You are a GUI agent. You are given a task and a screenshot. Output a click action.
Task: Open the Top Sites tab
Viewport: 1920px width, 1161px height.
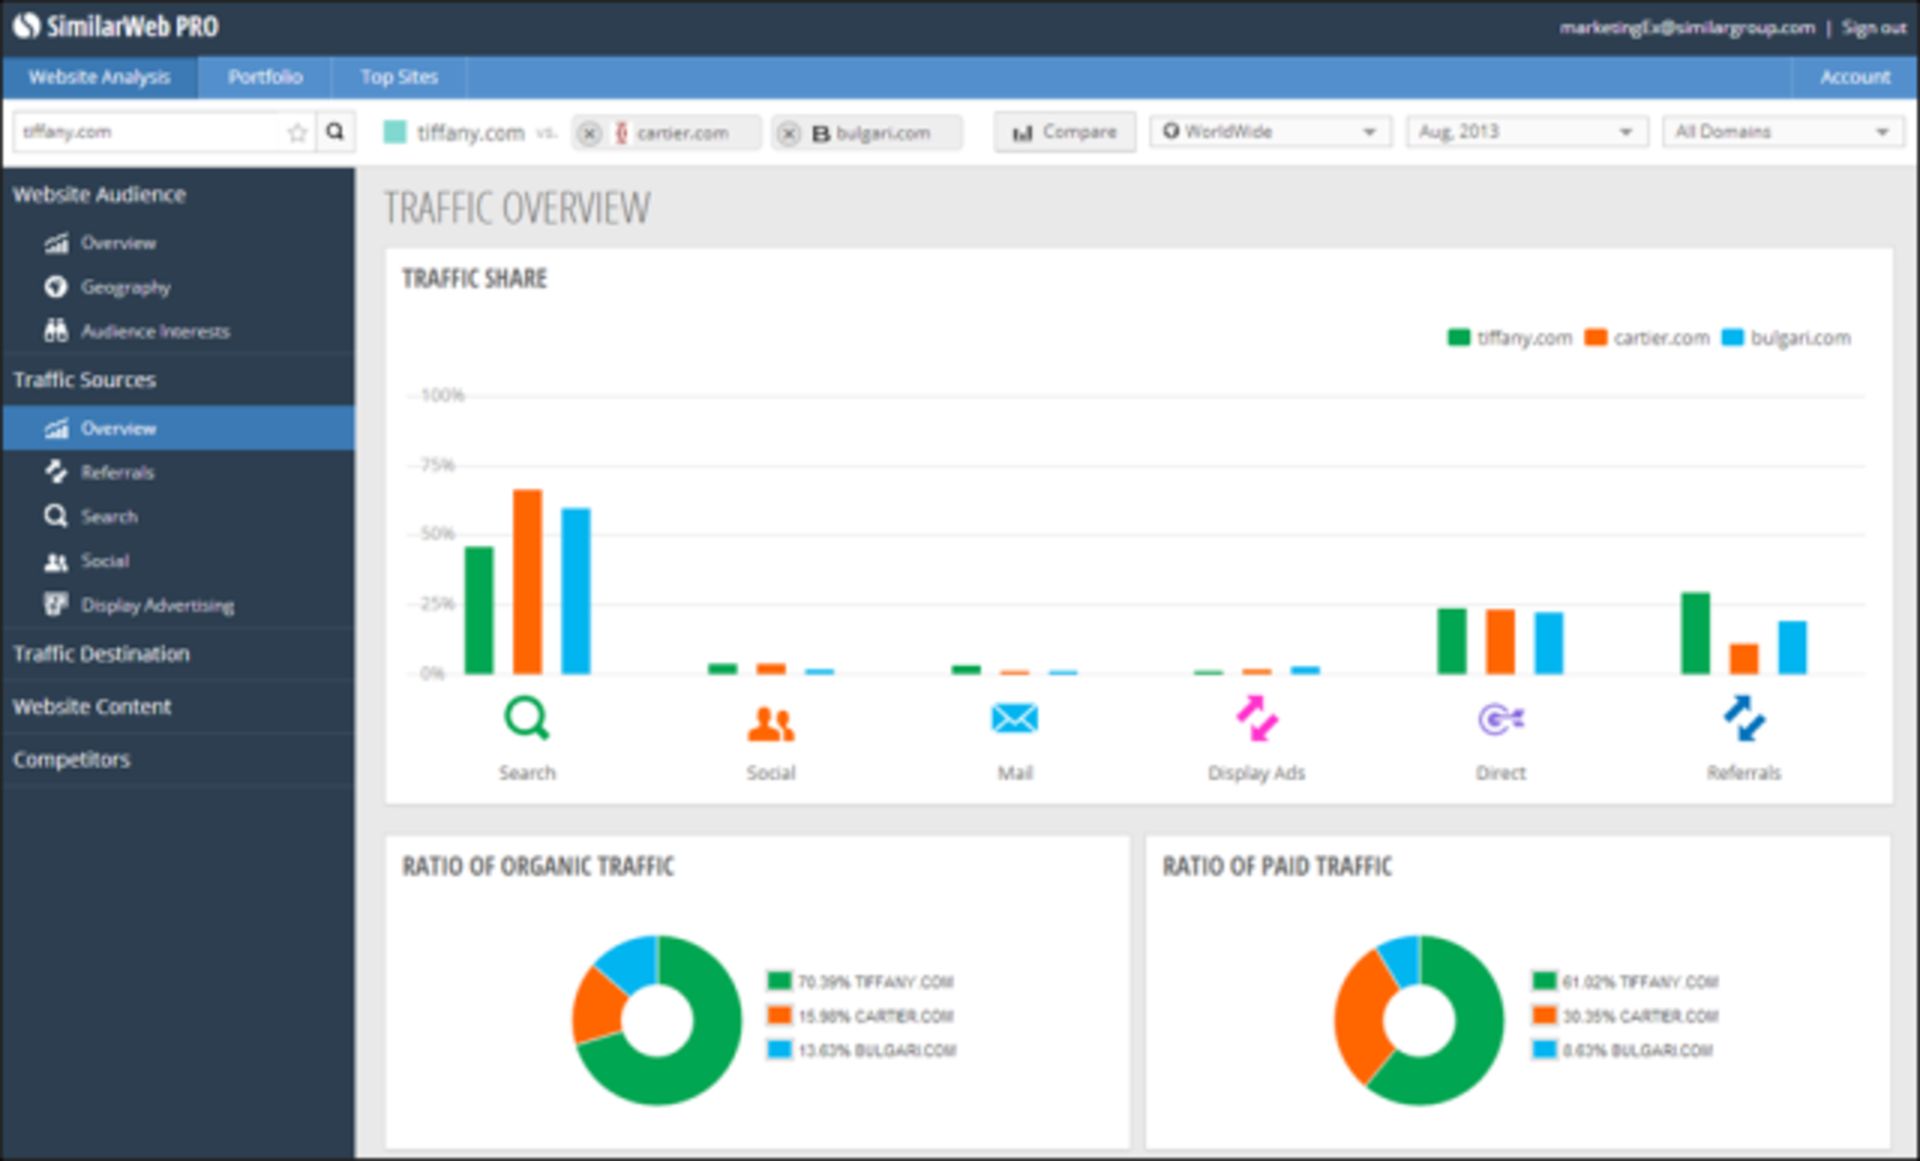point(399,77)
